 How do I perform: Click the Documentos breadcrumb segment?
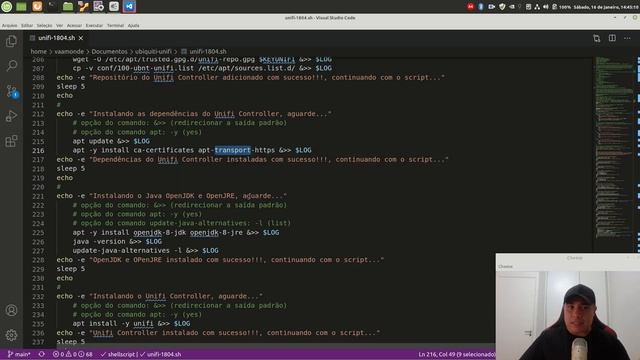[x=109, y=51]
